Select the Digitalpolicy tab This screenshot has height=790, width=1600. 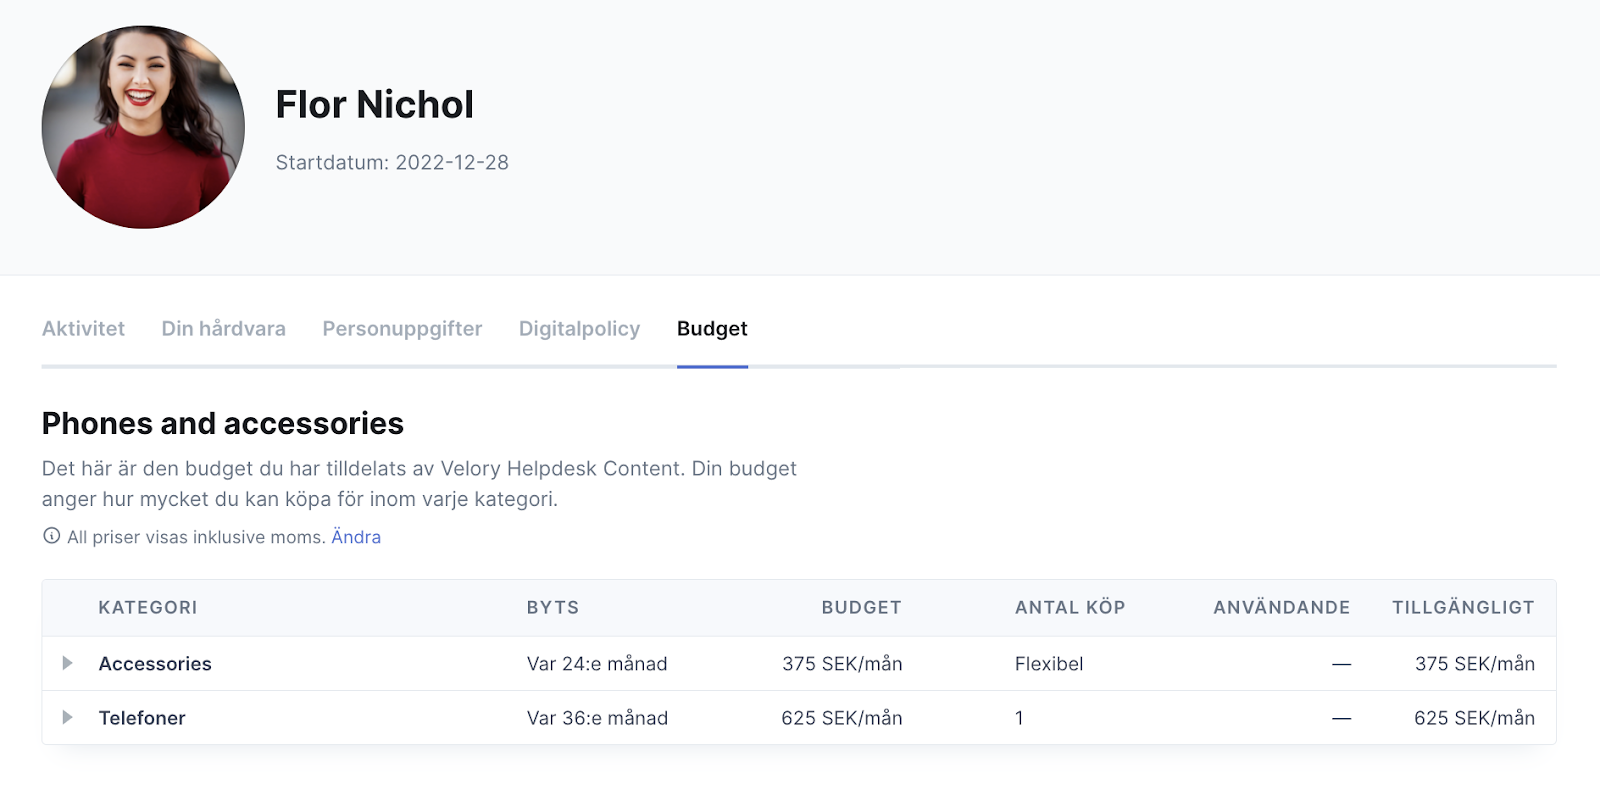point(579,329)
